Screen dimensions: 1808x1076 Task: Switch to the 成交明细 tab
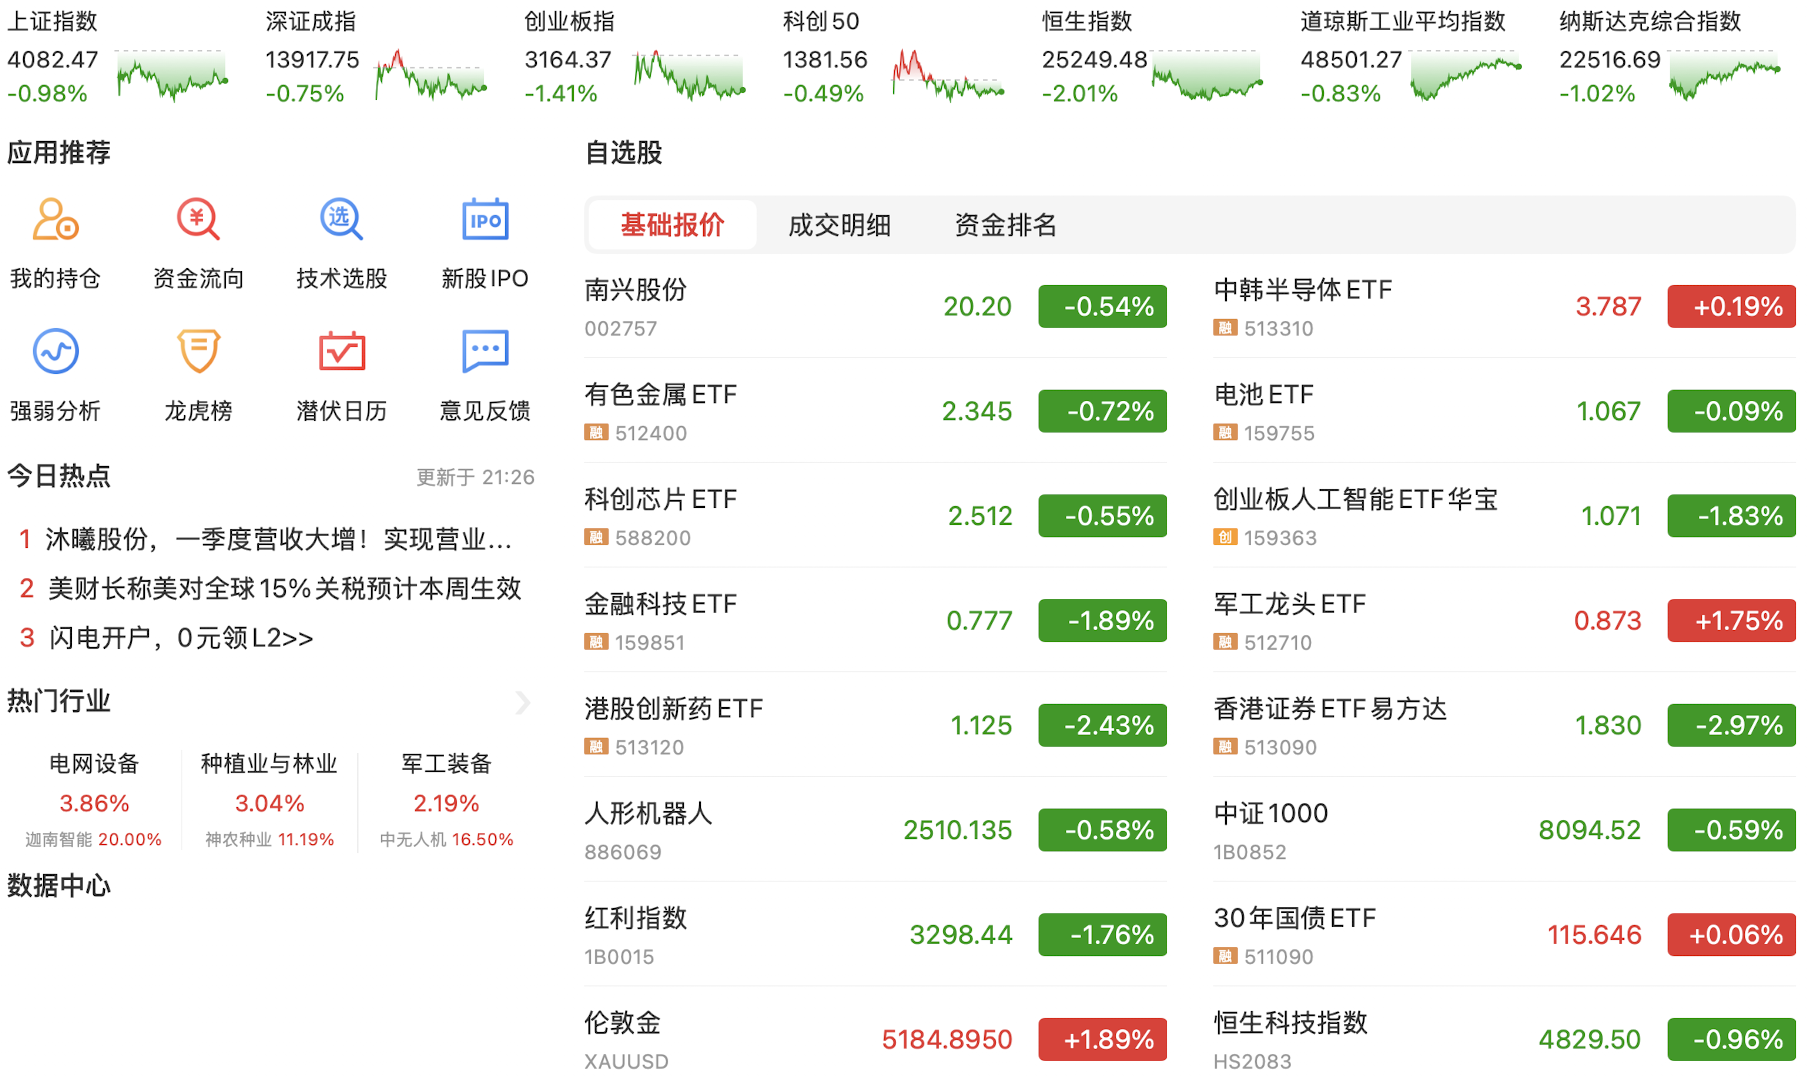pyautogui.click(x=839, y=225)
